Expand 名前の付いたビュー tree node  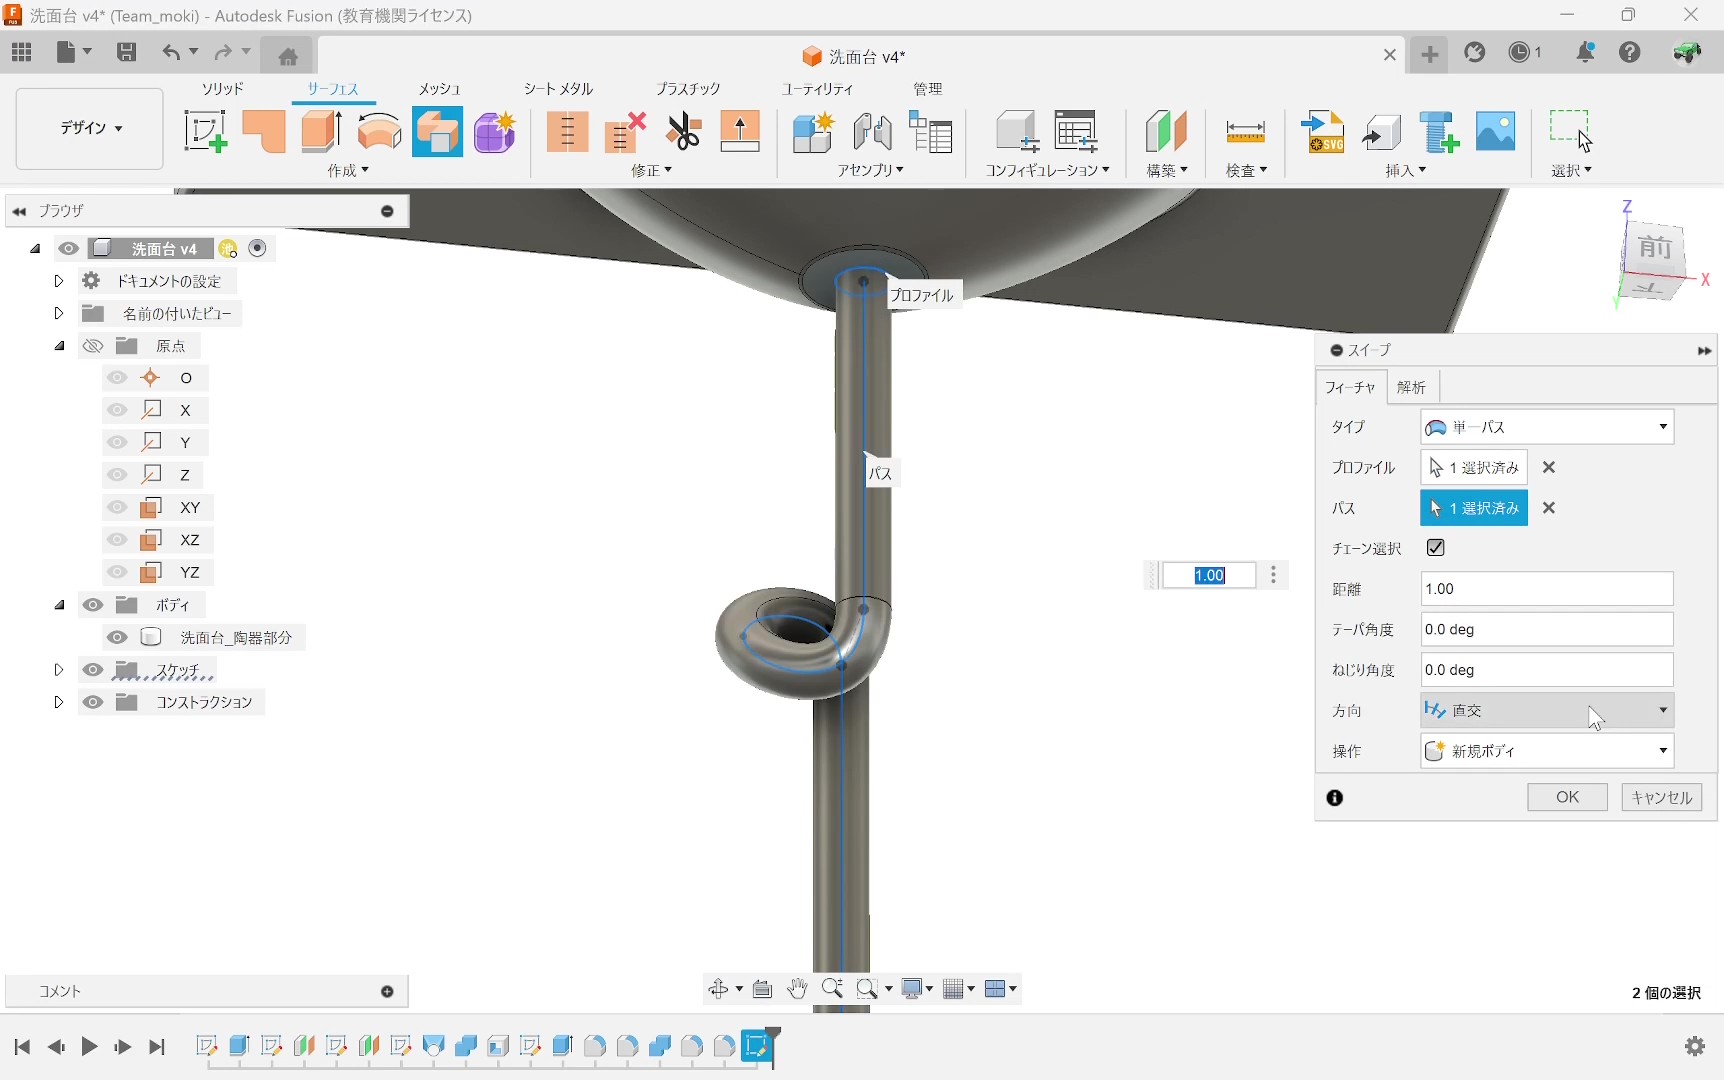(58, 313)
